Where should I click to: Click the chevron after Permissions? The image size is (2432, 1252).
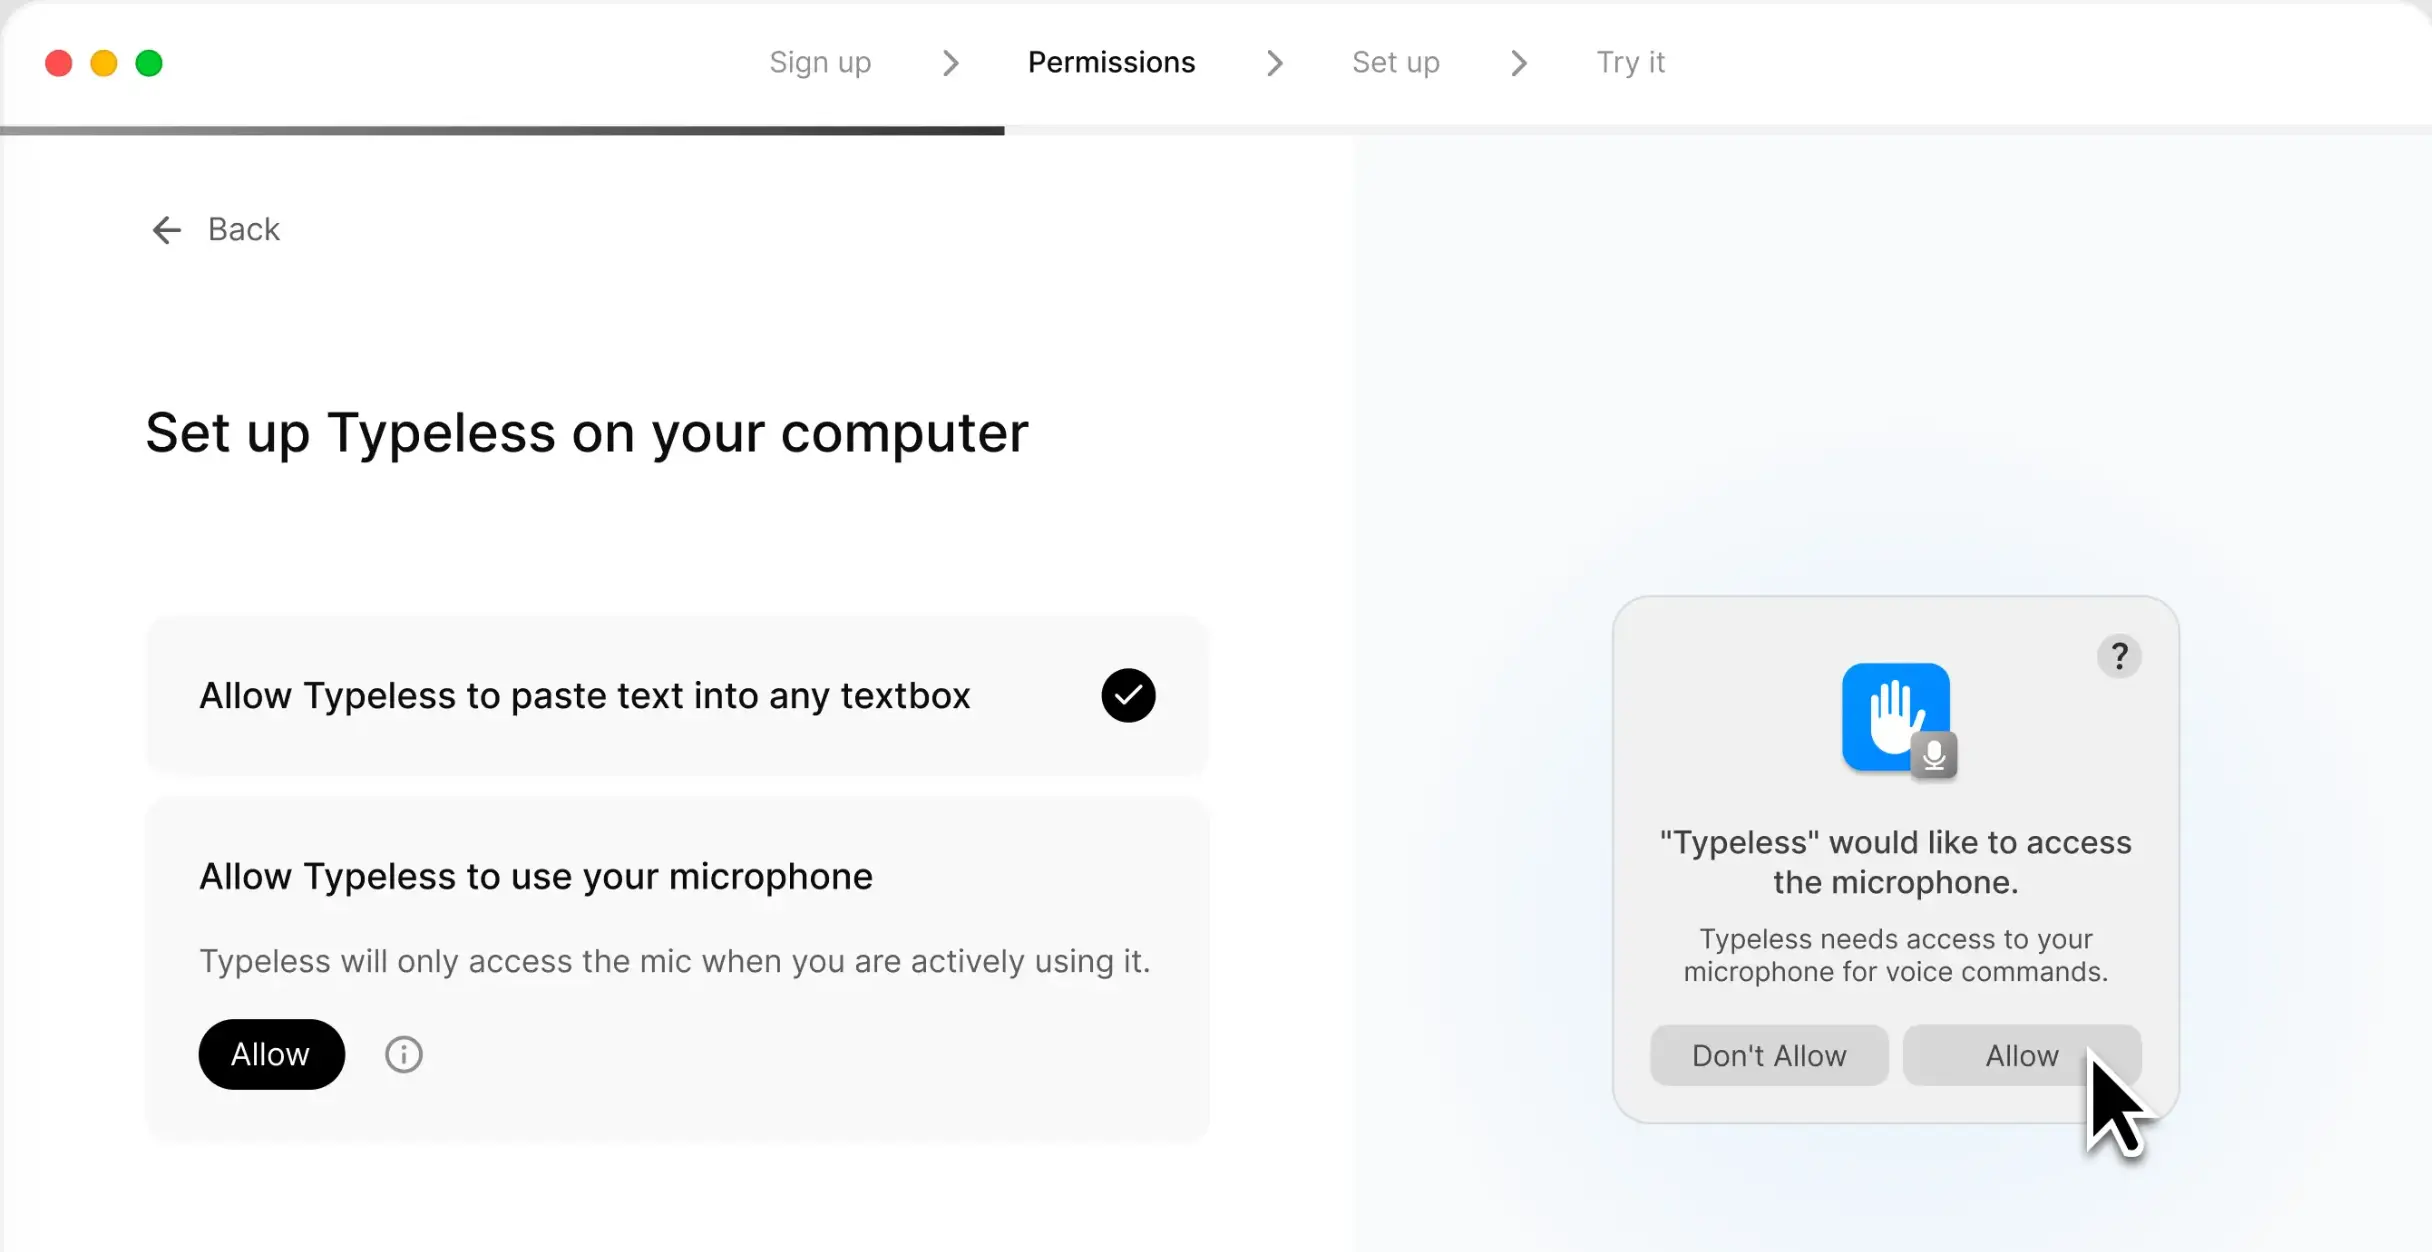[1274, 63]
